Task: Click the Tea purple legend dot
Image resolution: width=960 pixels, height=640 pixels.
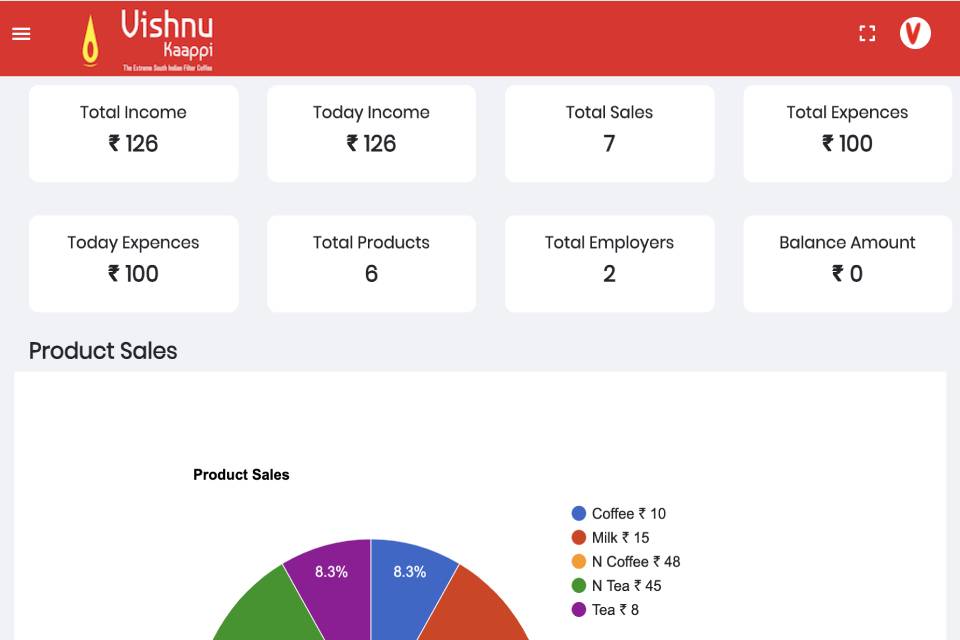Action: pos(578,610)
